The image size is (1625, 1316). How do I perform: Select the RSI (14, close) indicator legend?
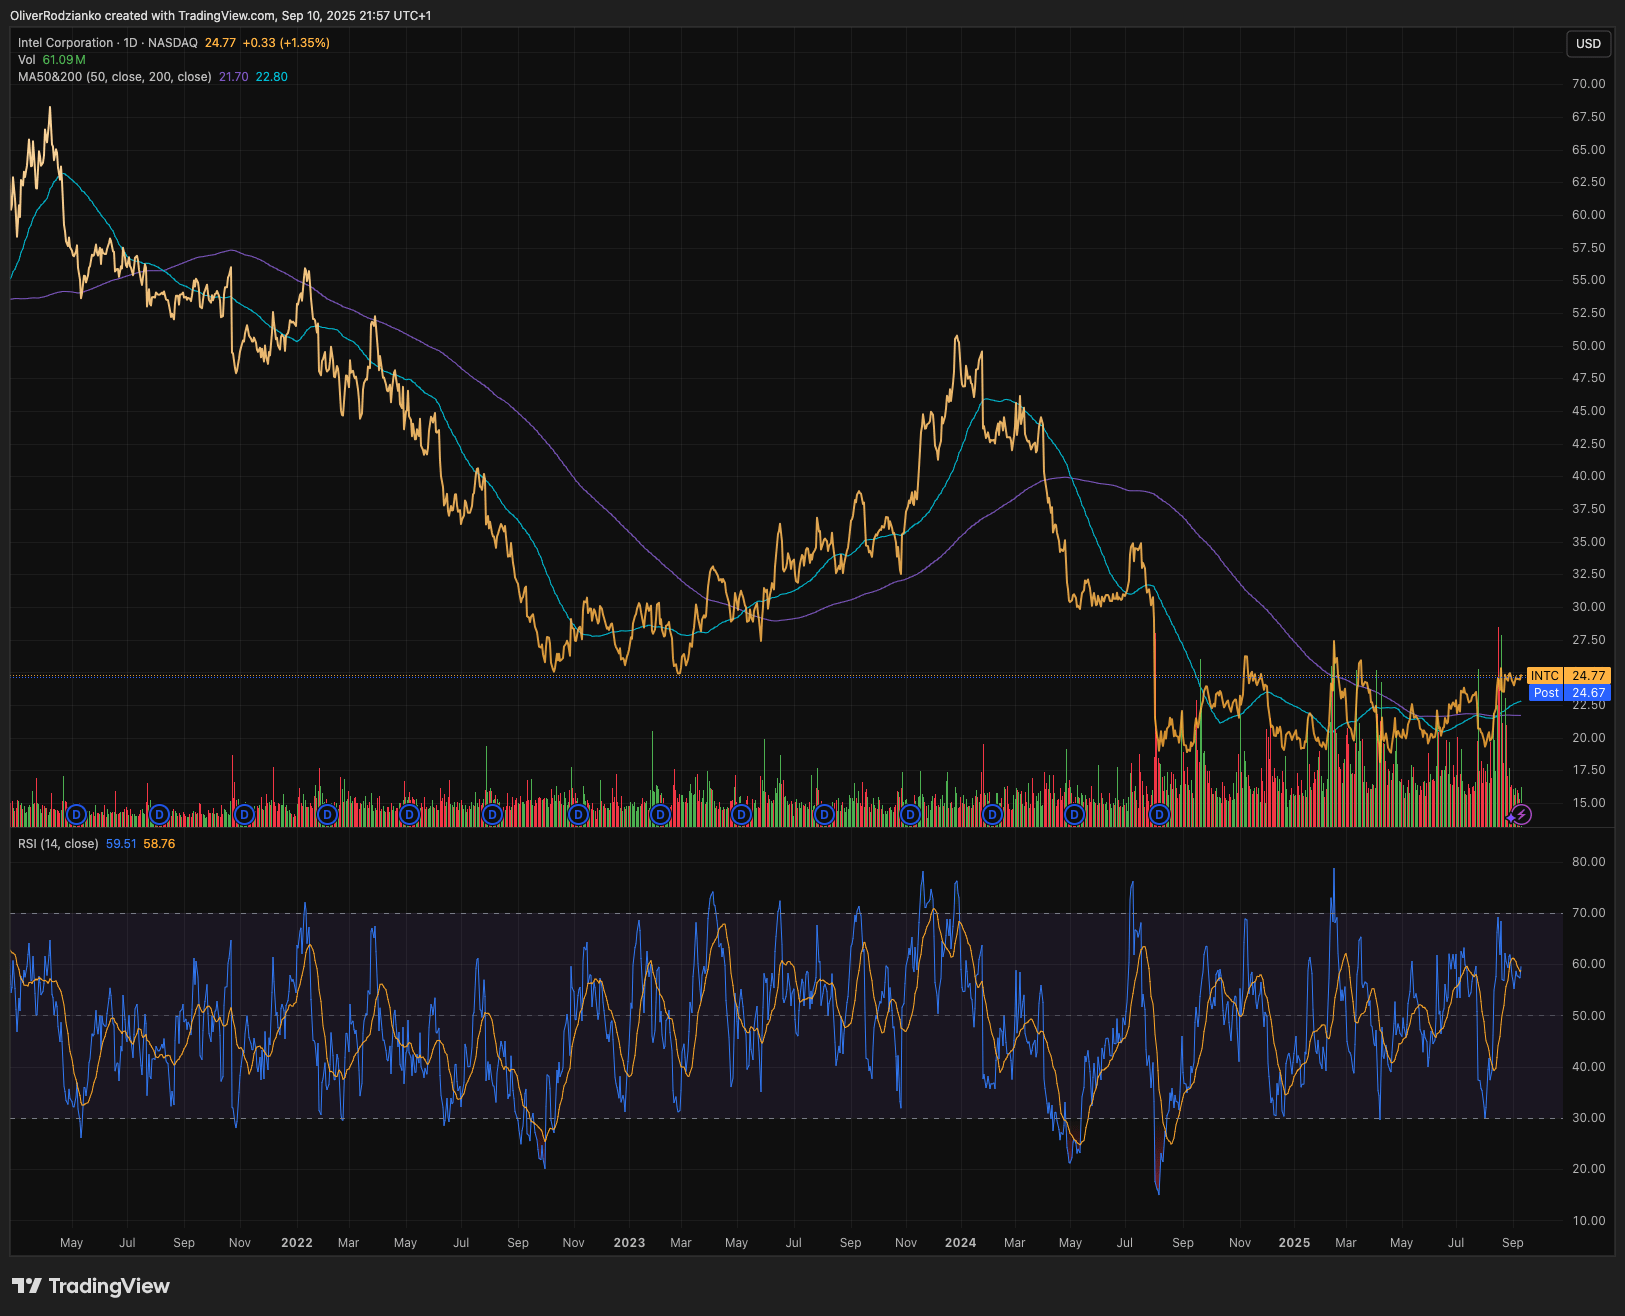pos(58,844)
